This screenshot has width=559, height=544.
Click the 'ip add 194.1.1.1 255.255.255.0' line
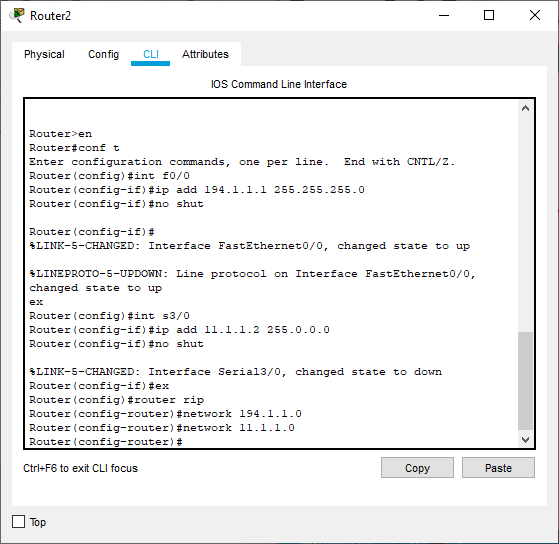coord(197,190)
